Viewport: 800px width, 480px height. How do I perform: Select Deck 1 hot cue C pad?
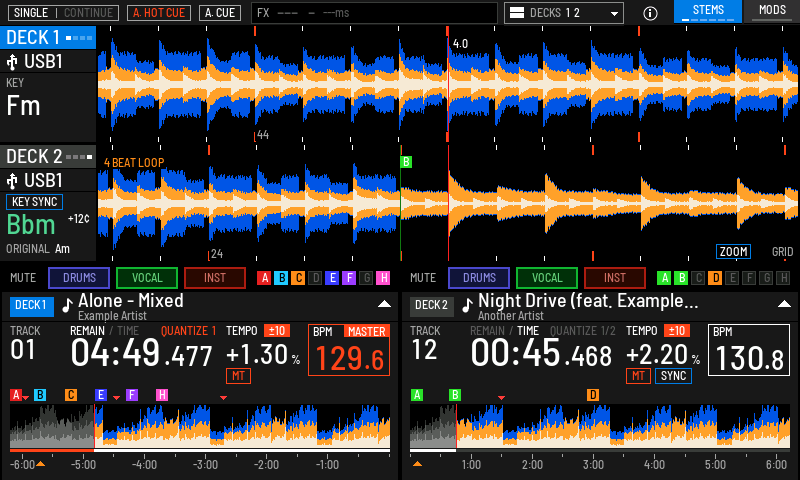click(298, 278)
